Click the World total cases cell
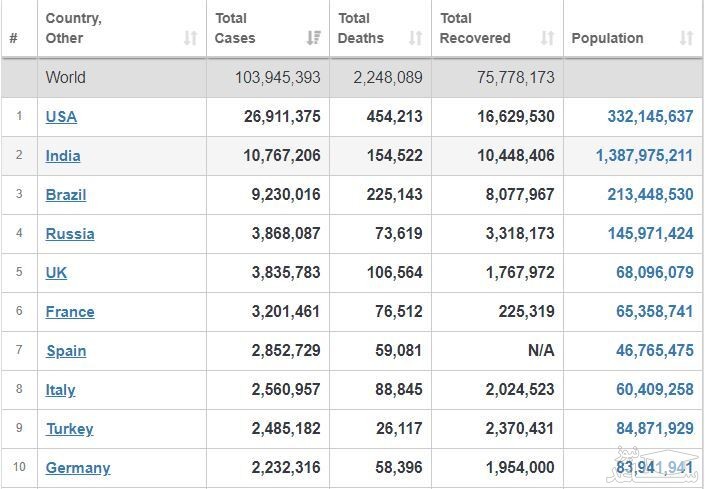Screen dimensions: 705x489 coord(277,77)
